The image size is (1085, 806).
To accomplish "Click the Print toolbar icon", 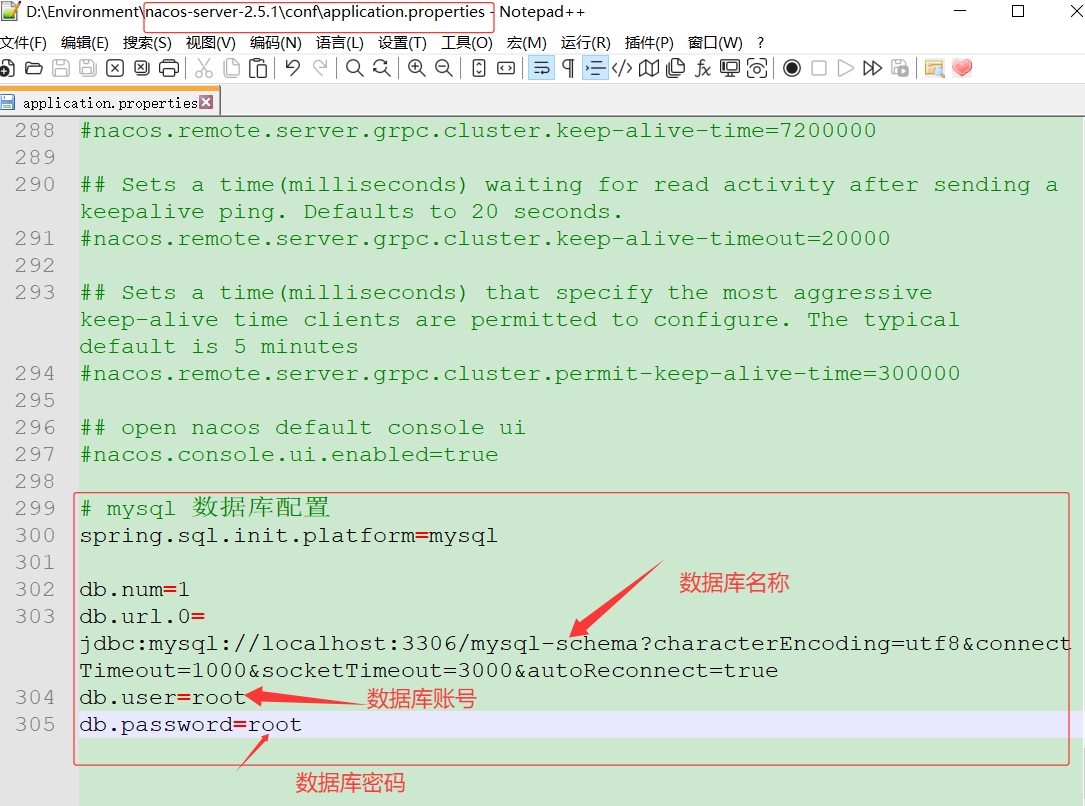I will tap(169, 68).
